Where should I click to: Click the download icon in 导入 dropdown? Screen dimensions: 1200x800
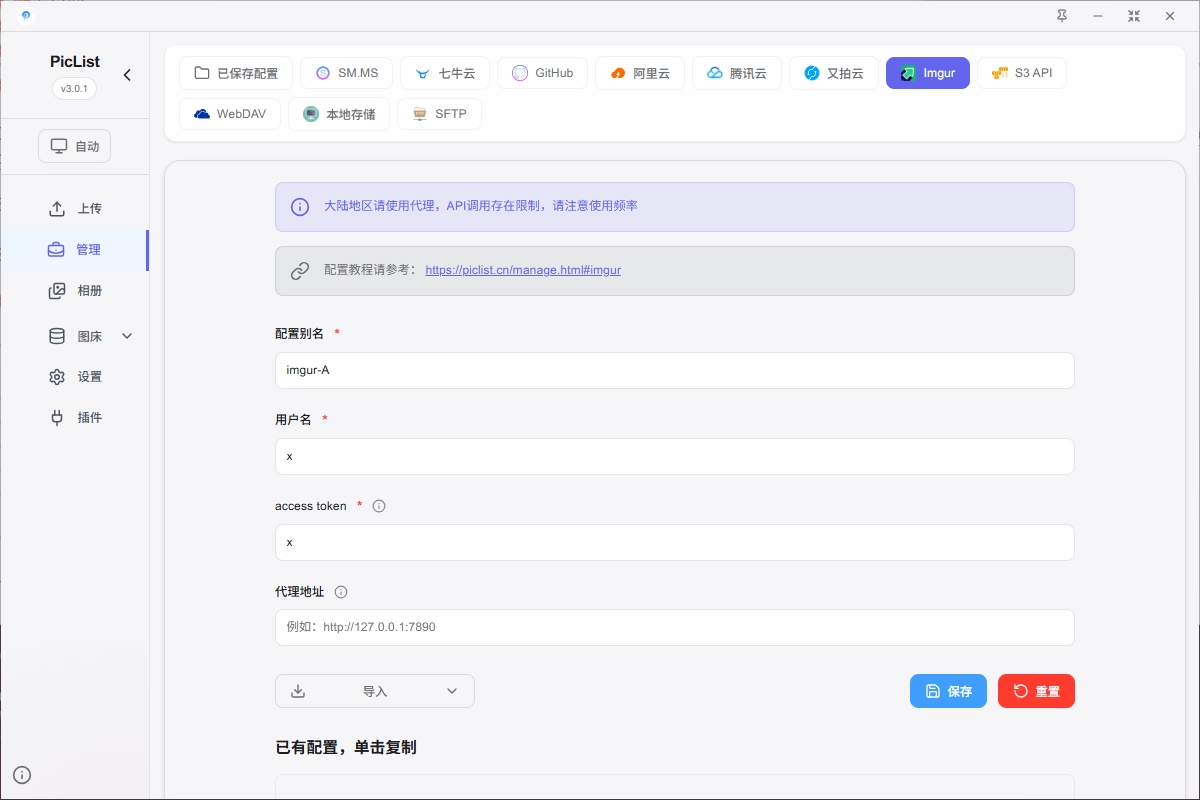(x=298, y=691)
